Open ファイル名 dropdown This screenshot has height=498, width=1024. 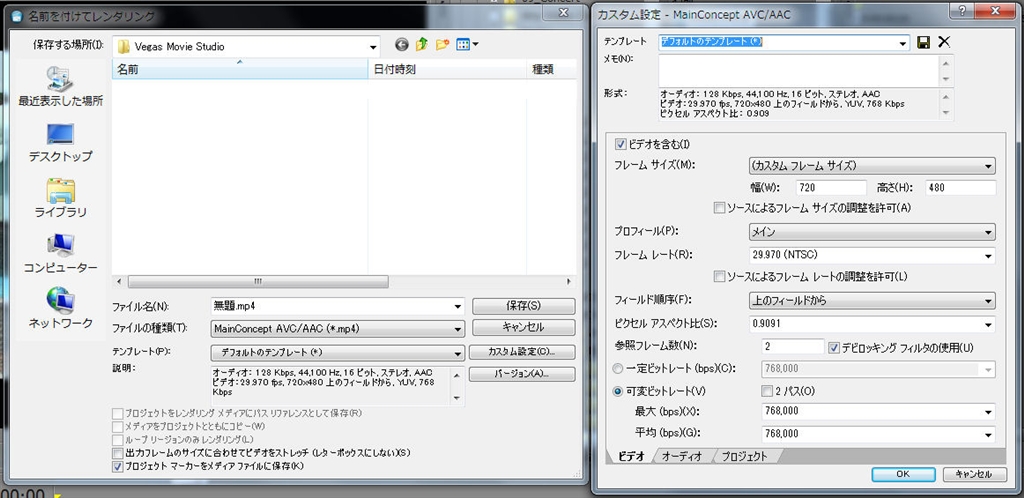pos(457,305)
